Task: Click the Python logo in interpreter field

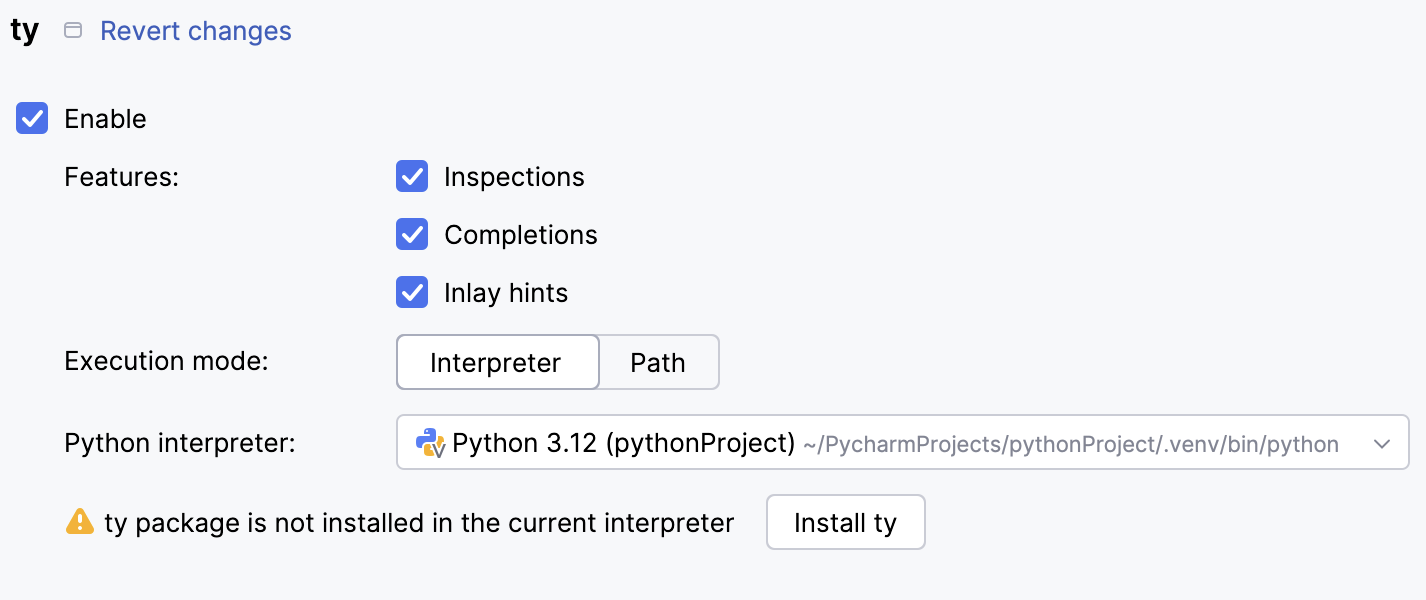Action: [x=430, y=442]
